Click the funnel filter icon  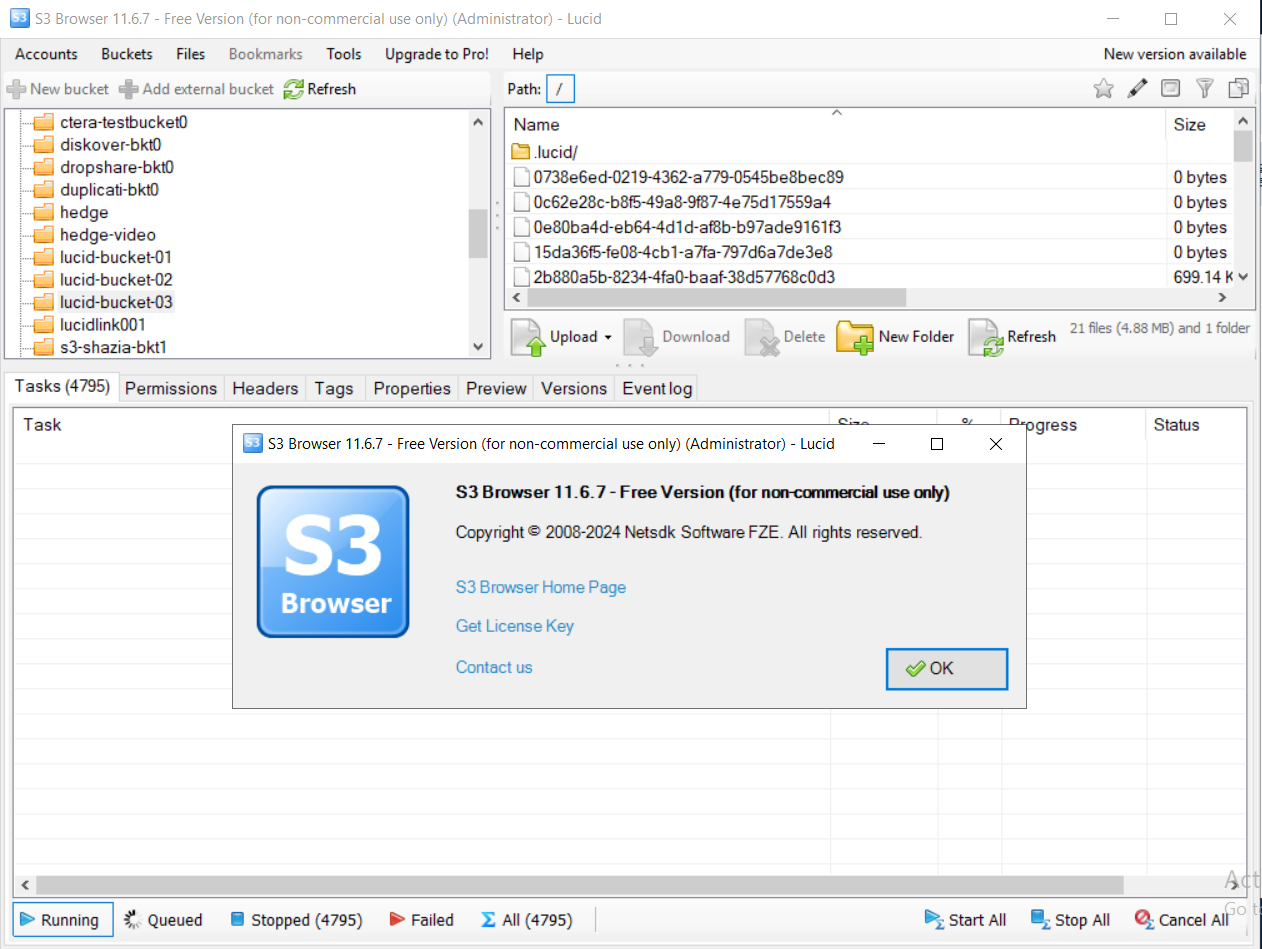click(x=1205, y=89)
